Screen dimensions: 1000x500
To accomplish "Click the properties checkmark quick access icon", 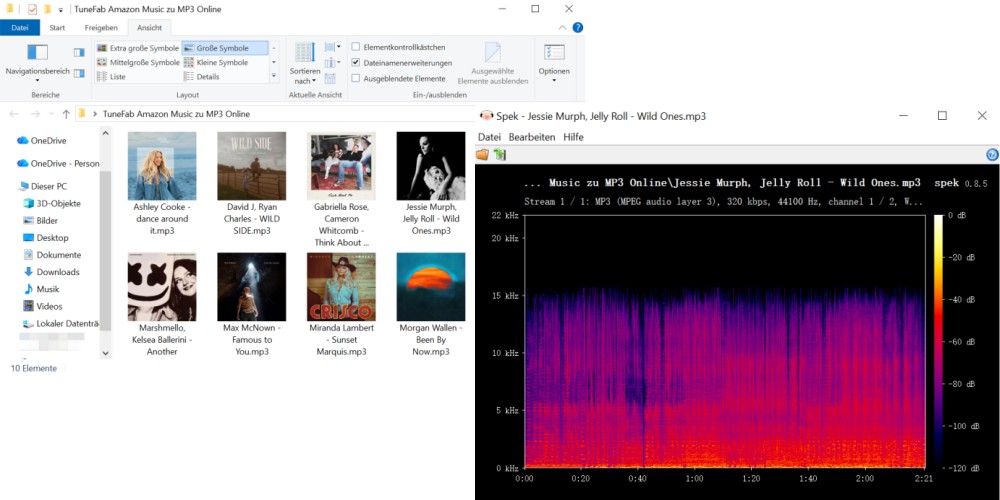I will (x=33, y=10).
